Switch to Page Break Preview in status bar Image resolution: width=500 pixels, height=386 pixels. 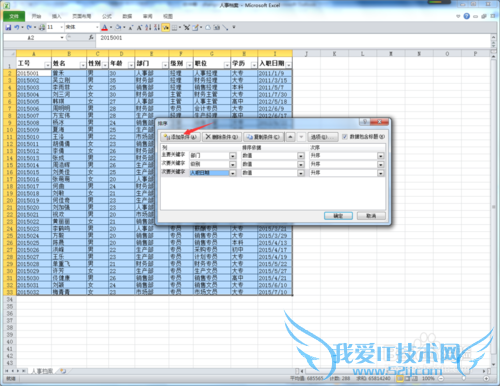[x=415, y=379]
